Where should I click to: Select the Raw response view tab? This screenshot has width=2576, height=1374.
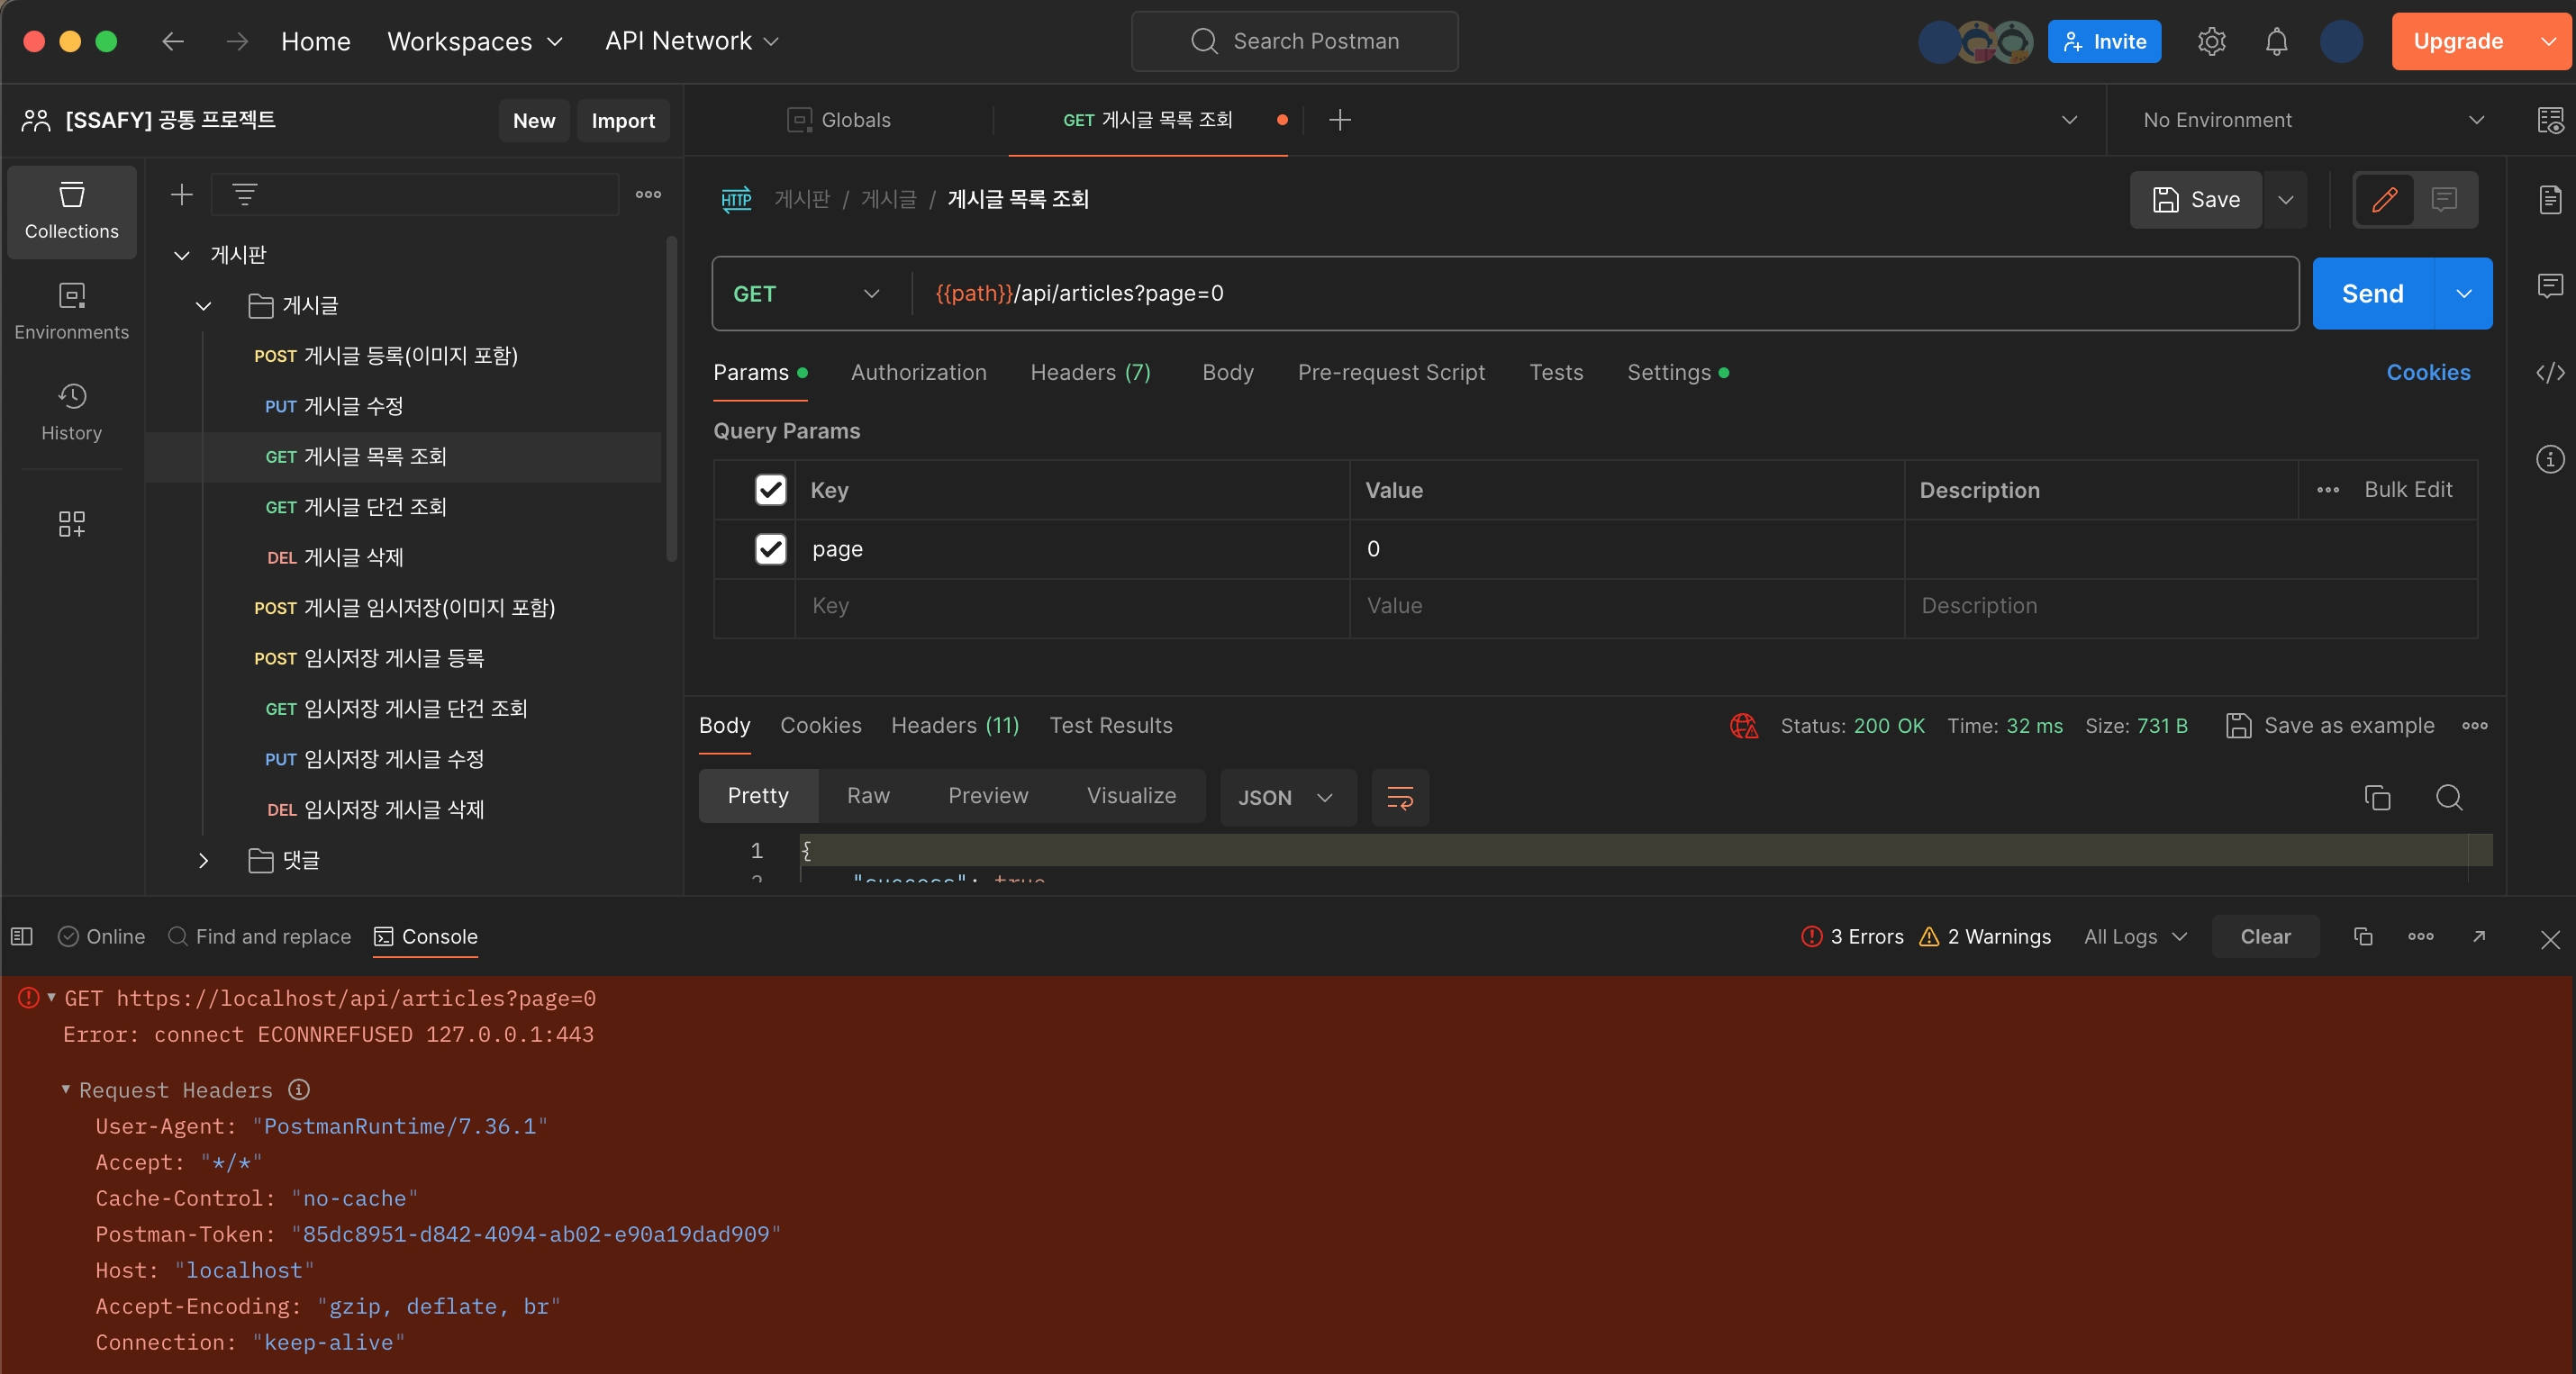click(x=867, y=796)
